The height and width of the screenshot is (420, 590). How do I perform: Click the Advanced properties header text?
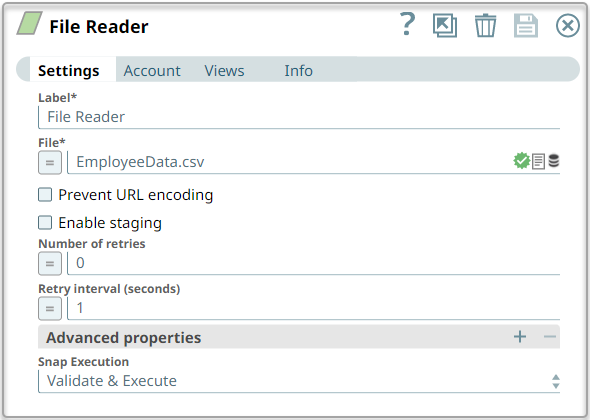tap(123, 338)
